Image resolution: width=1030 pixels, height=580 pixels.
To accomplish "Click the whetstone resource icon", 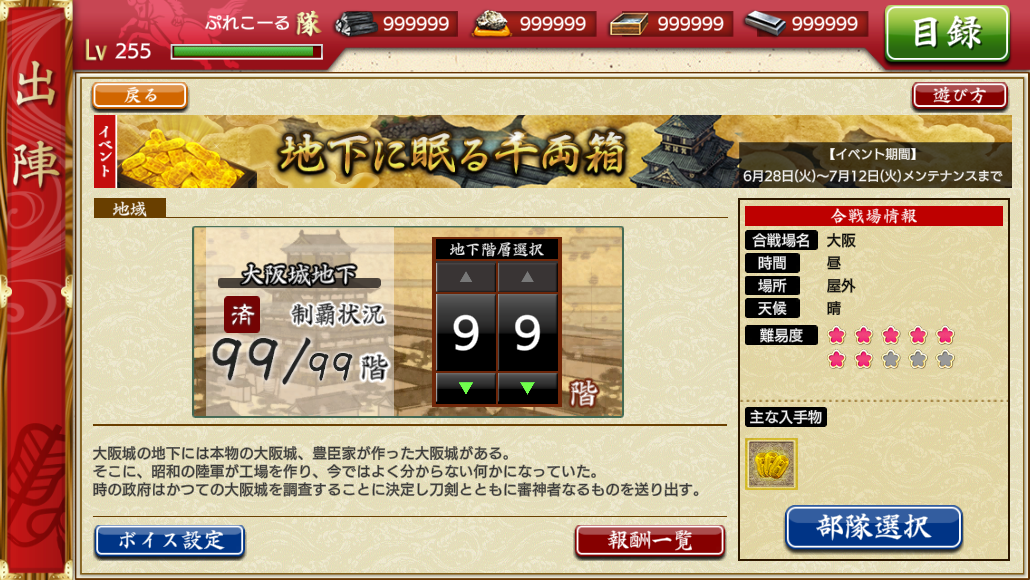I will (x=765, y=24).
